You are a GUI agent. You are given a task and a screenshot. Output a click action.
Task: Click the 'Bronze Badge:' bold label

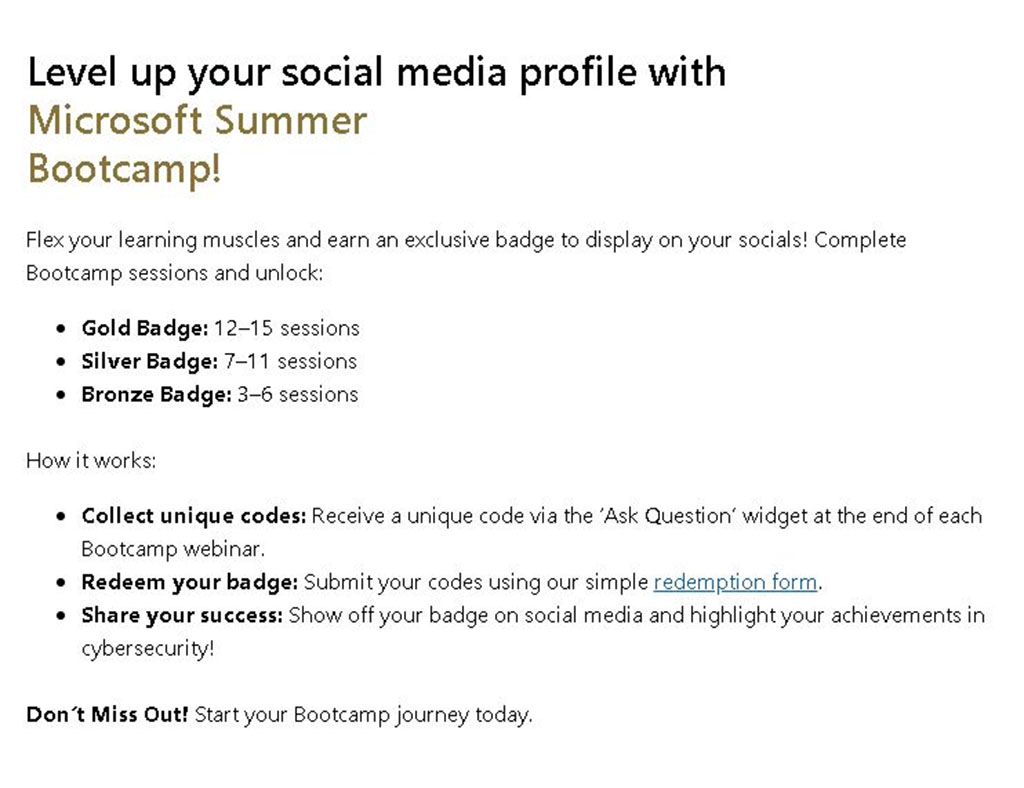[x=156, y=394]
